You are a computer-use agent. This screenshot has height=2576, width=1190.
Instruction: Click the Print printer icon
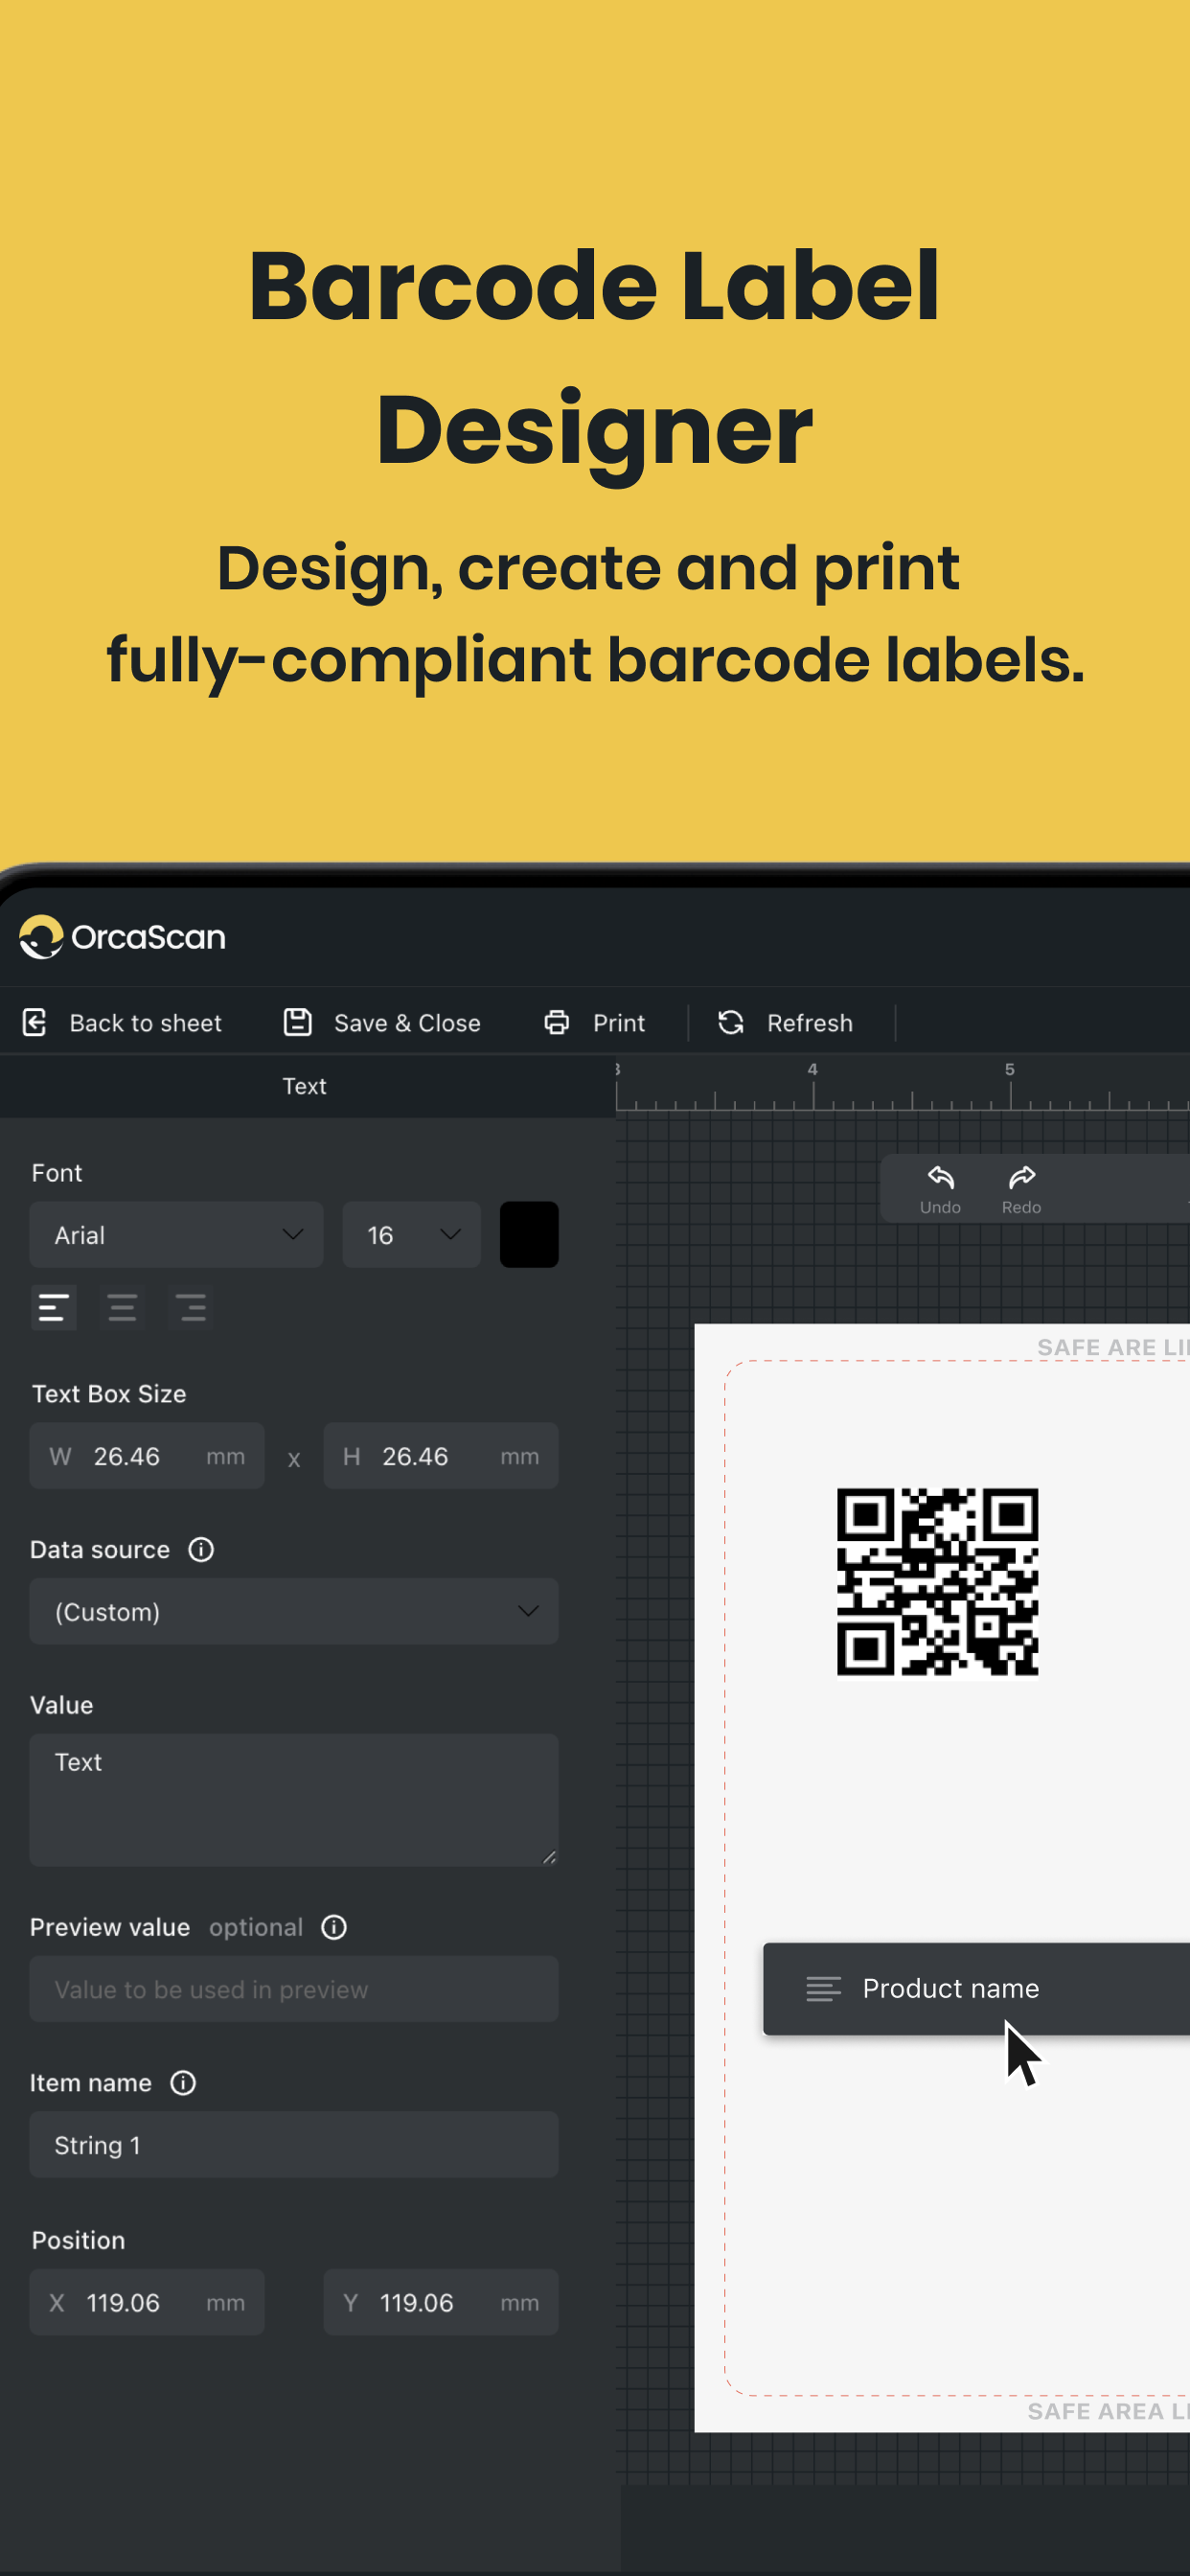pyautogui.click(x=557, y=1022)
